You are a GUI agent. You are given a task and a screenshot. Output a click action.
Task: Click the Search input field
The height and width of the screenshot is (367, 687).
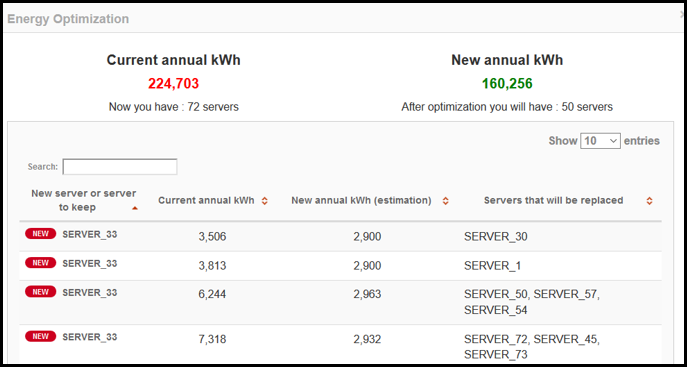120,167
